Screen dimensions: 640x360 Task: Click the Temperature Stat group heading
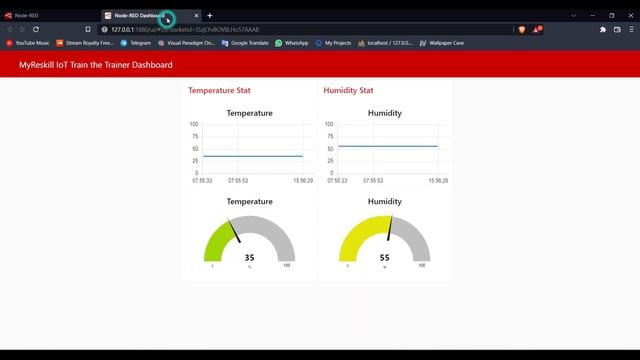pyautogui.click(x=219, y=91)
